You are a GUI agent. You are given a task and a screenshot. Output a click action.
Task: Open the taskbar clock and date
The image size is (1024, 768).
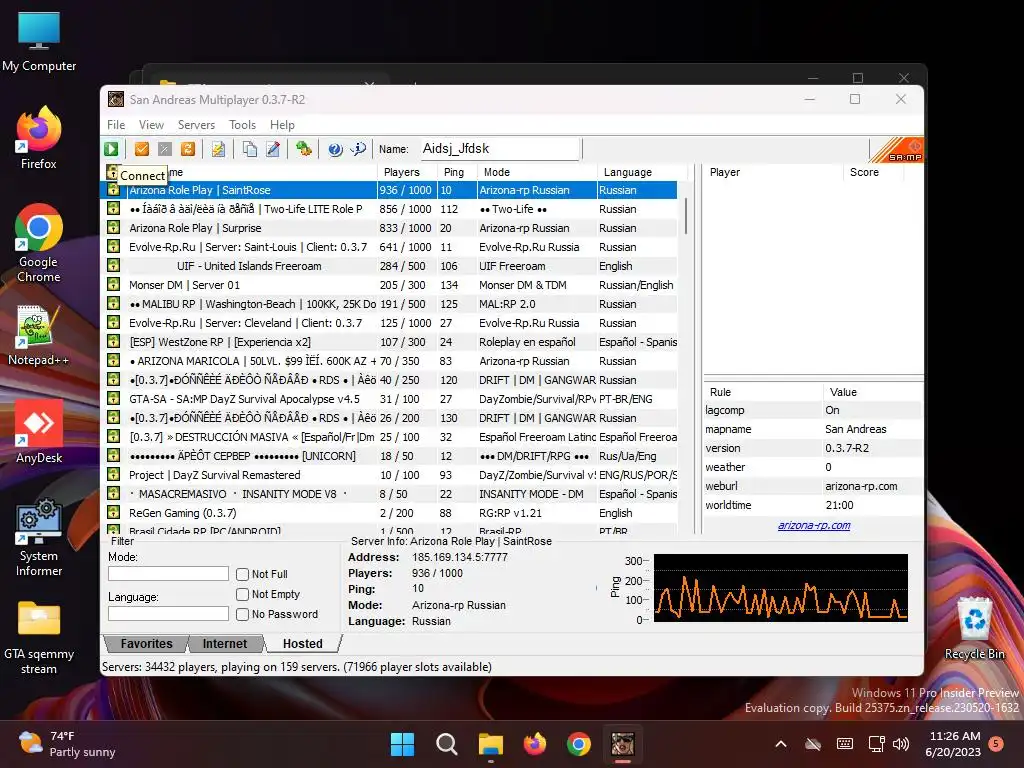[953, 744]
